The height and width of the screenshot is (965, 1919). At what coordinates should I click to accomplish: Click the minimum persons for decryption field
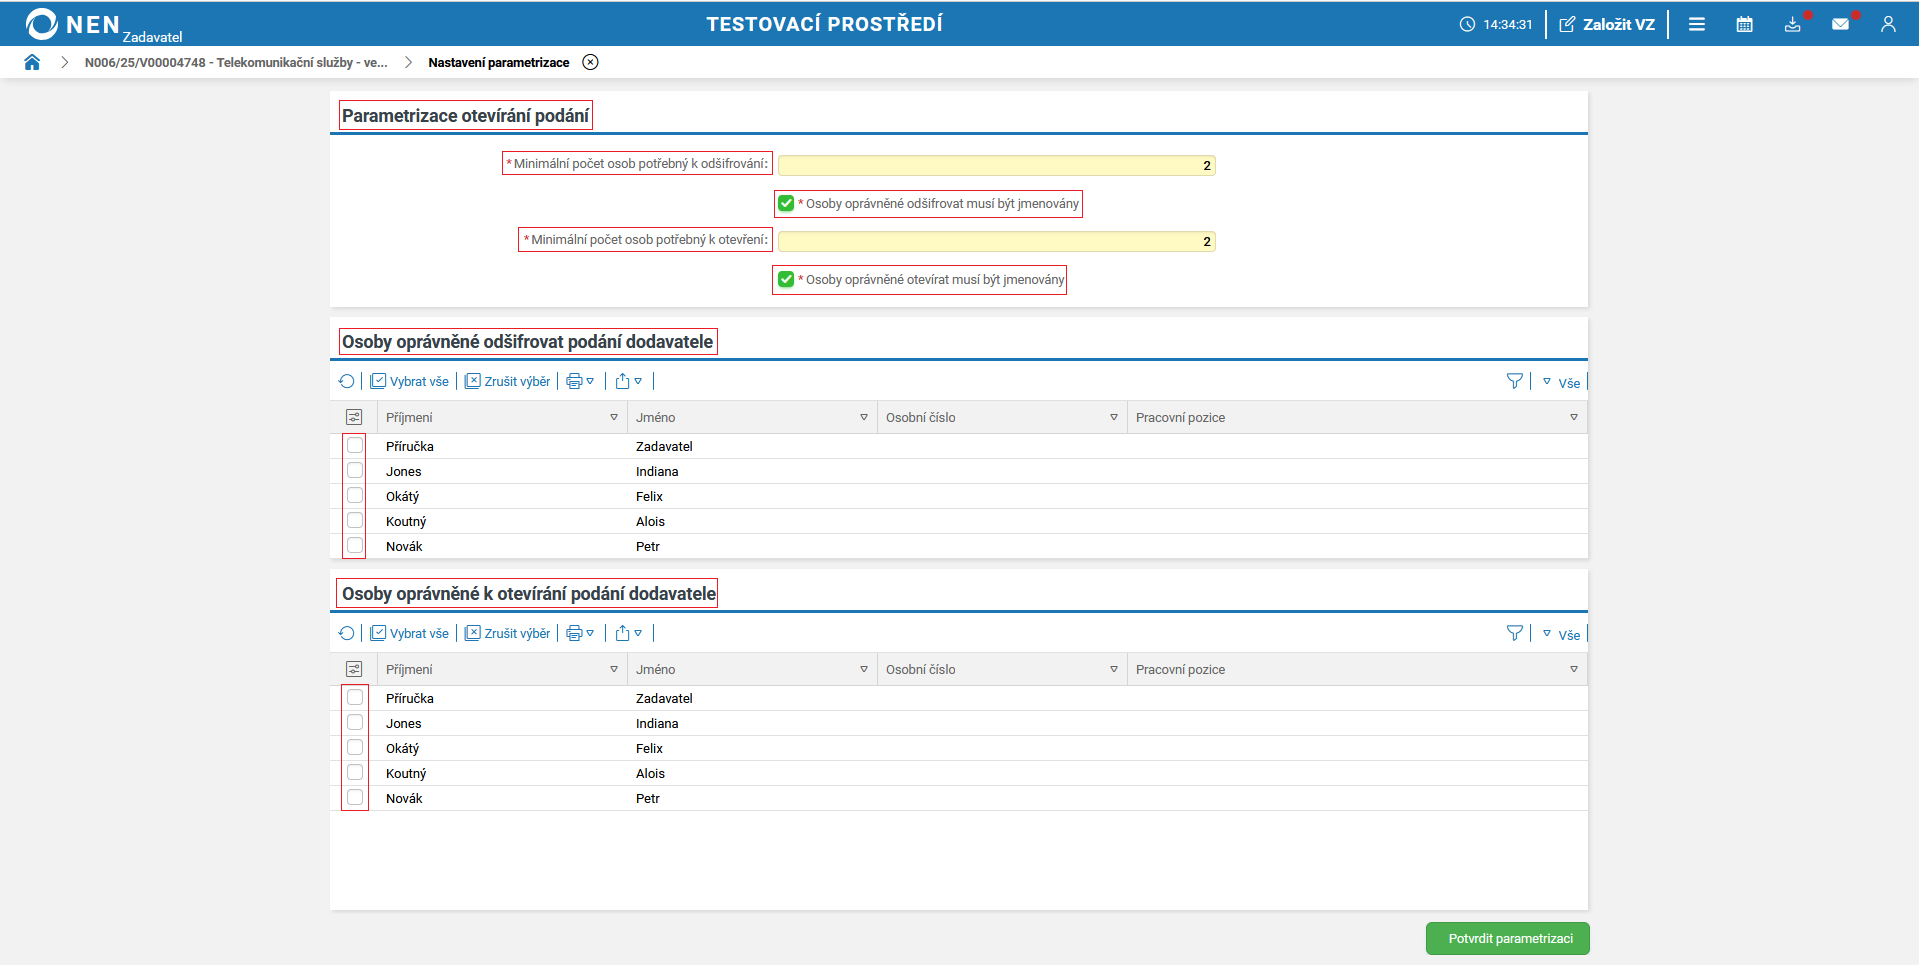click(x=996, y=165)
